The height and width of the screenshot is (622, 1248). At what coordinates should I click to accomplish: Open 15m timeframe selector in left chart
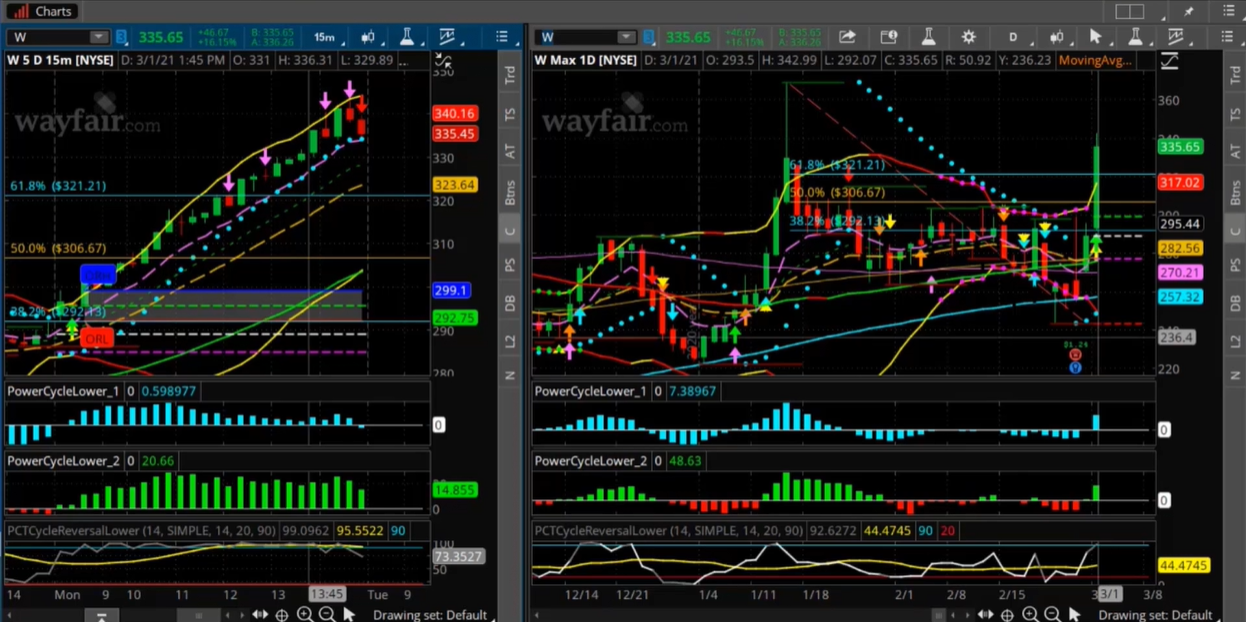point(324,37)
